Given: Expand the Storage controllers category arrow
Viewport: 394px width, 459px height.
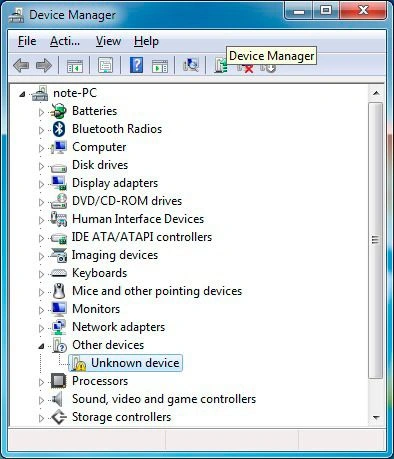Looking at the screenshot, I should point(41,418).
